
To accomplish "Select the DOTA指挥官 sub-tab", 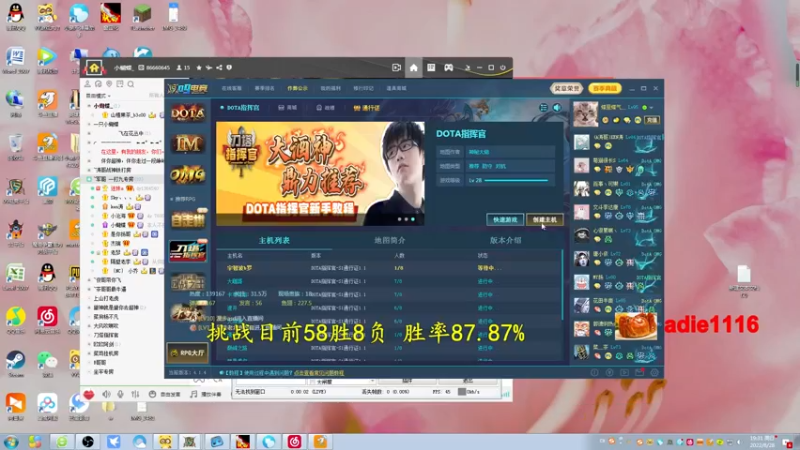I will pos(240,108).
